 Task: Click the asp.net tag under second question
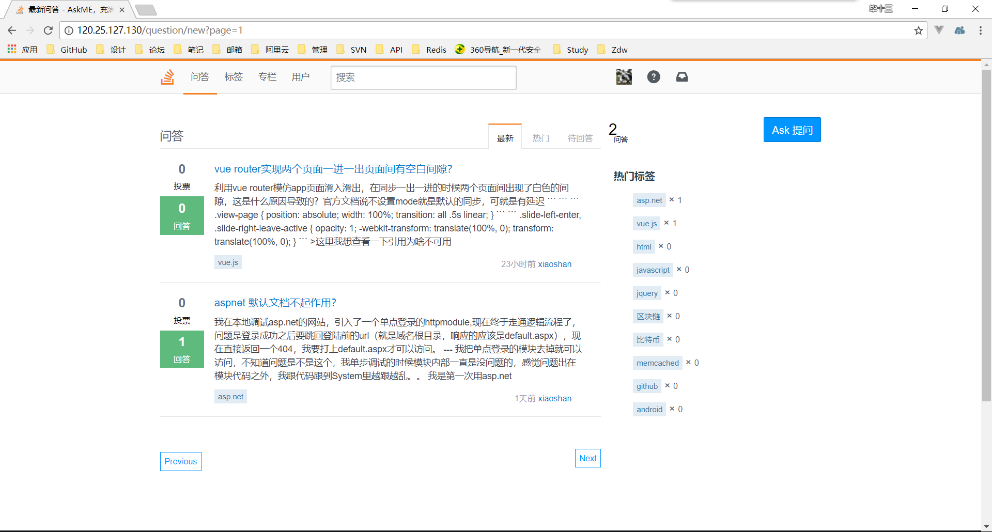pyautogui.click(x=230, y=397)
